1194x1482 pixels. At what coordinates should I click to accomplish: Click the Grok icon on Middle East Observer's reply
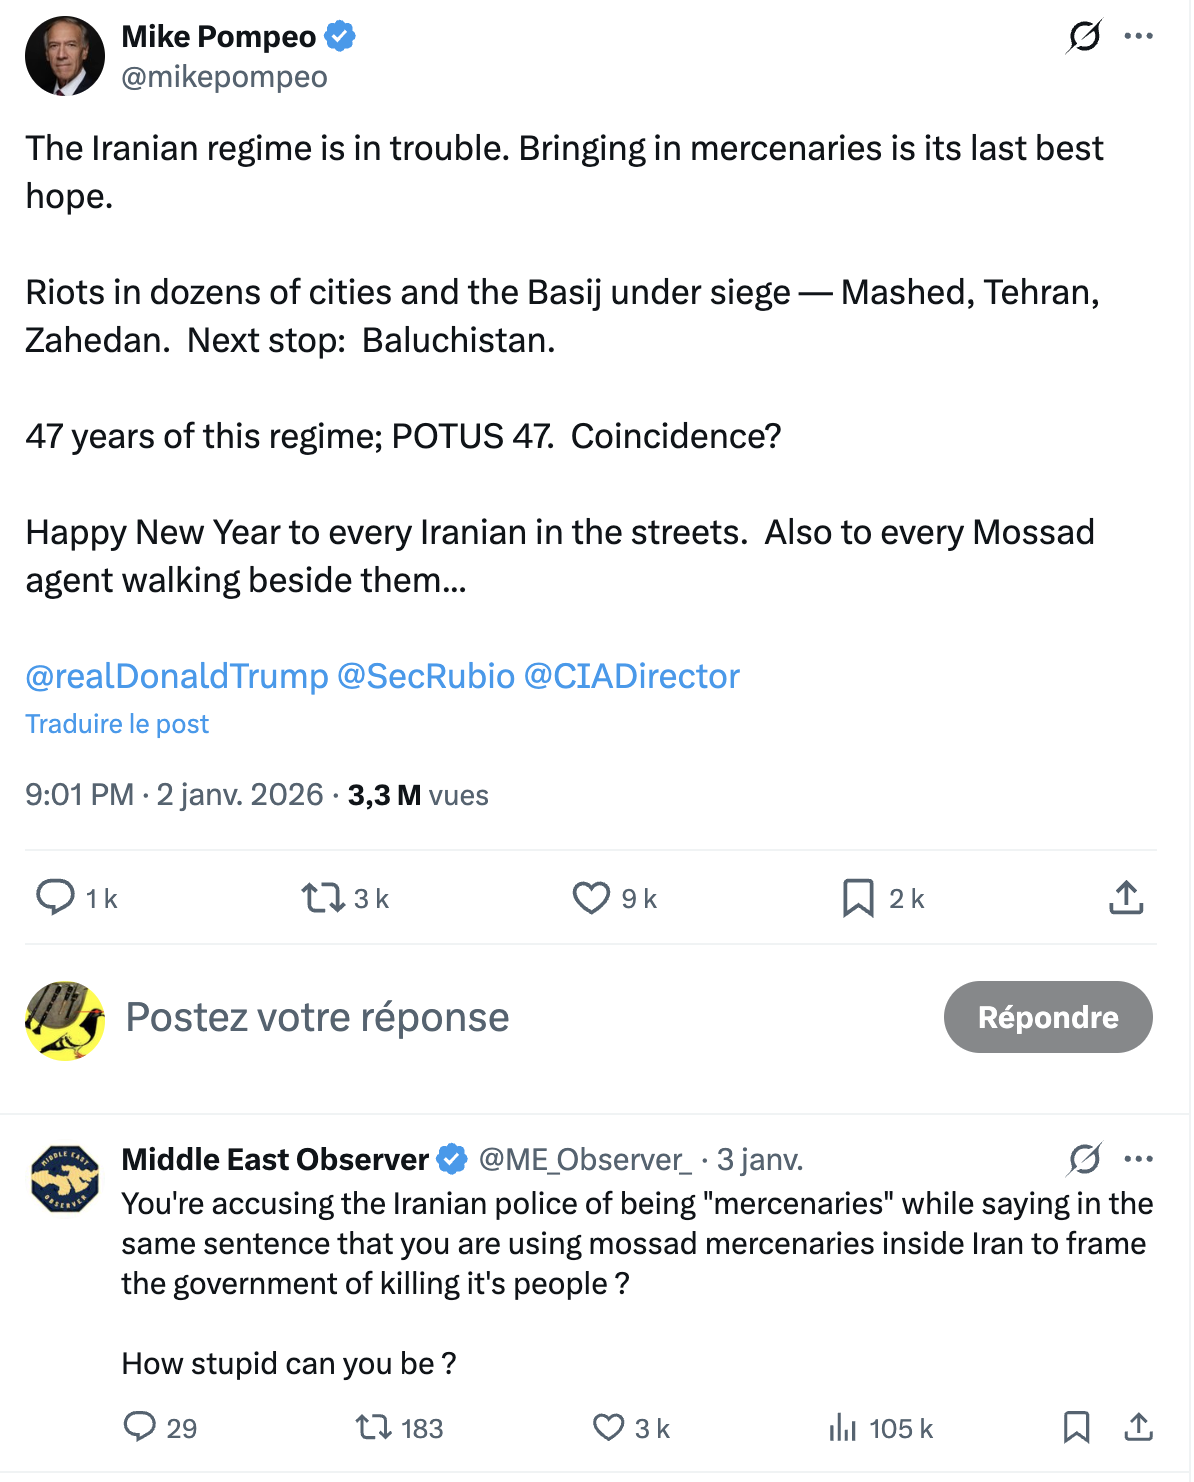[x=1084, y=1159]
